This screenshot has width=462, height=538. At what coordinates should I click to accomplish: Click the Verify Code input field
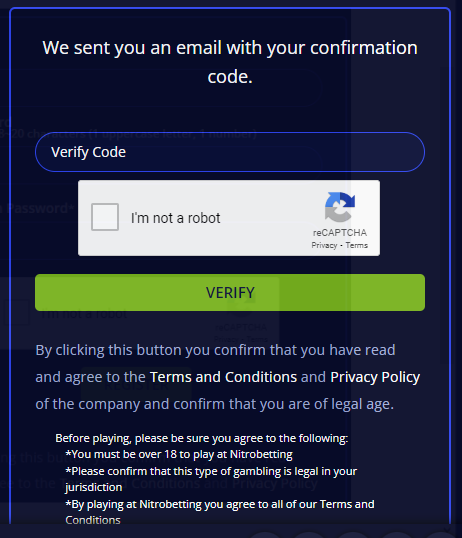230,152
